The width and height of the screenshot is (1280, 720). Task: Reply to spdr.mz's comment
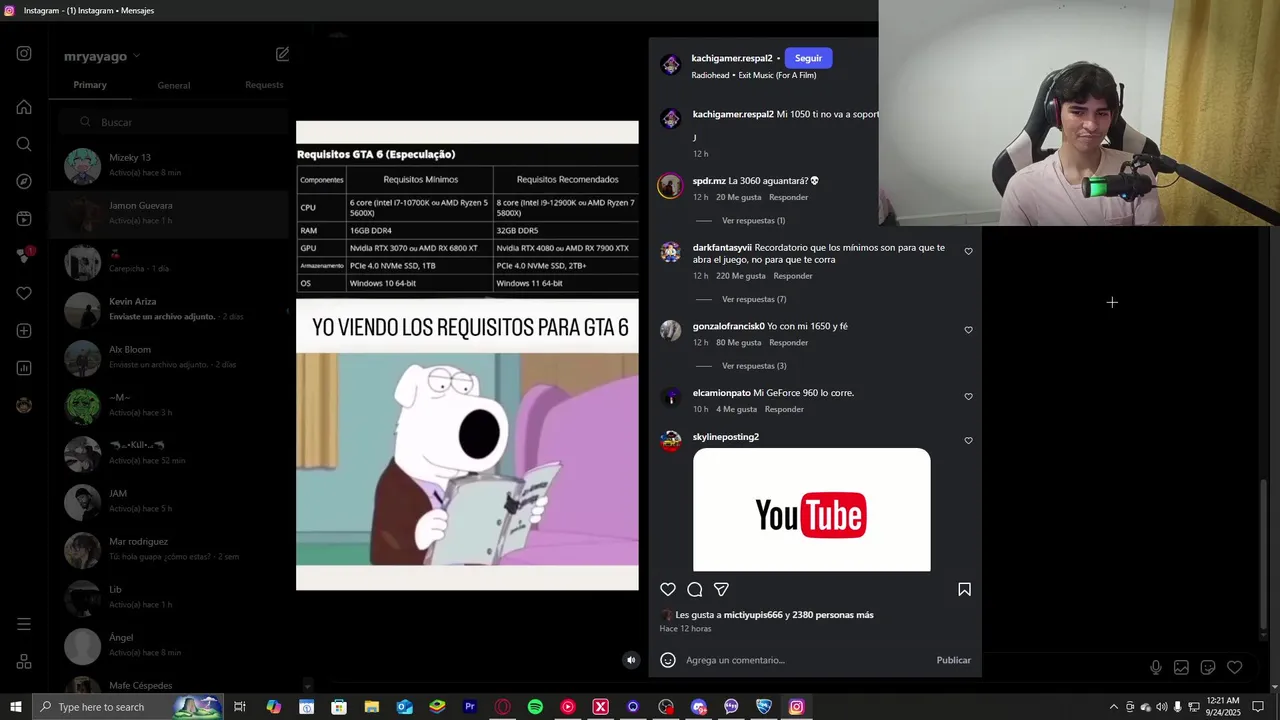pos(789,198)
